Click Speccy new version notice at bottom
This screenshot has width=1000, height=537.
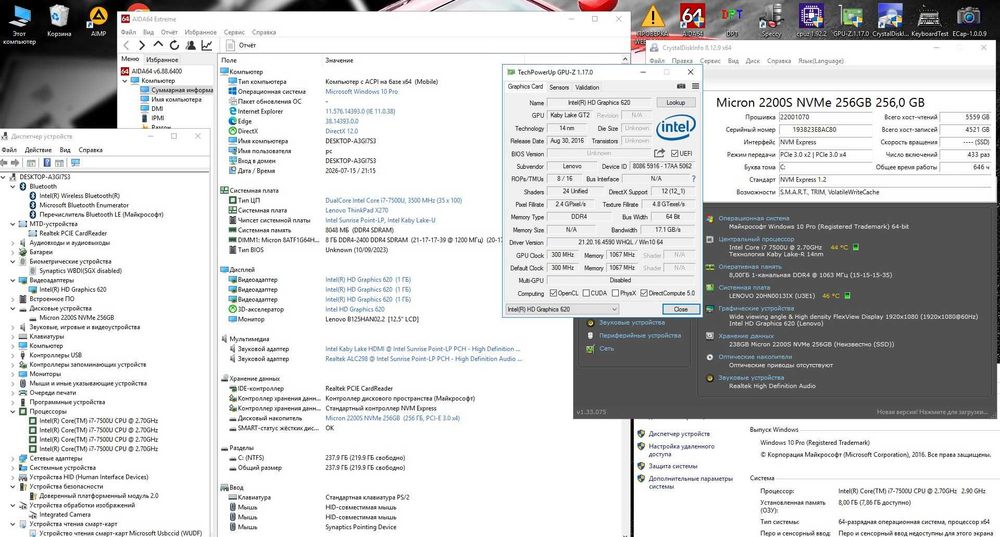[932, 413]
